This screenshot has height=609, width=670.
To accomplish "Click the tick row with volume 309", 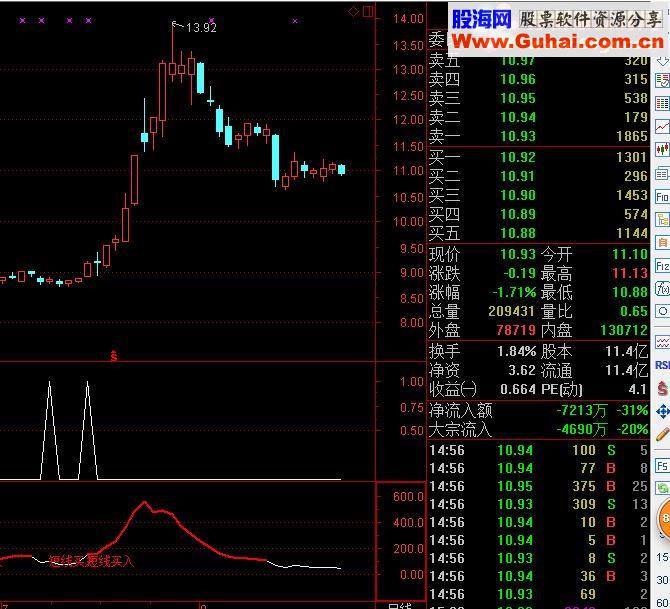I will (538, 504).
